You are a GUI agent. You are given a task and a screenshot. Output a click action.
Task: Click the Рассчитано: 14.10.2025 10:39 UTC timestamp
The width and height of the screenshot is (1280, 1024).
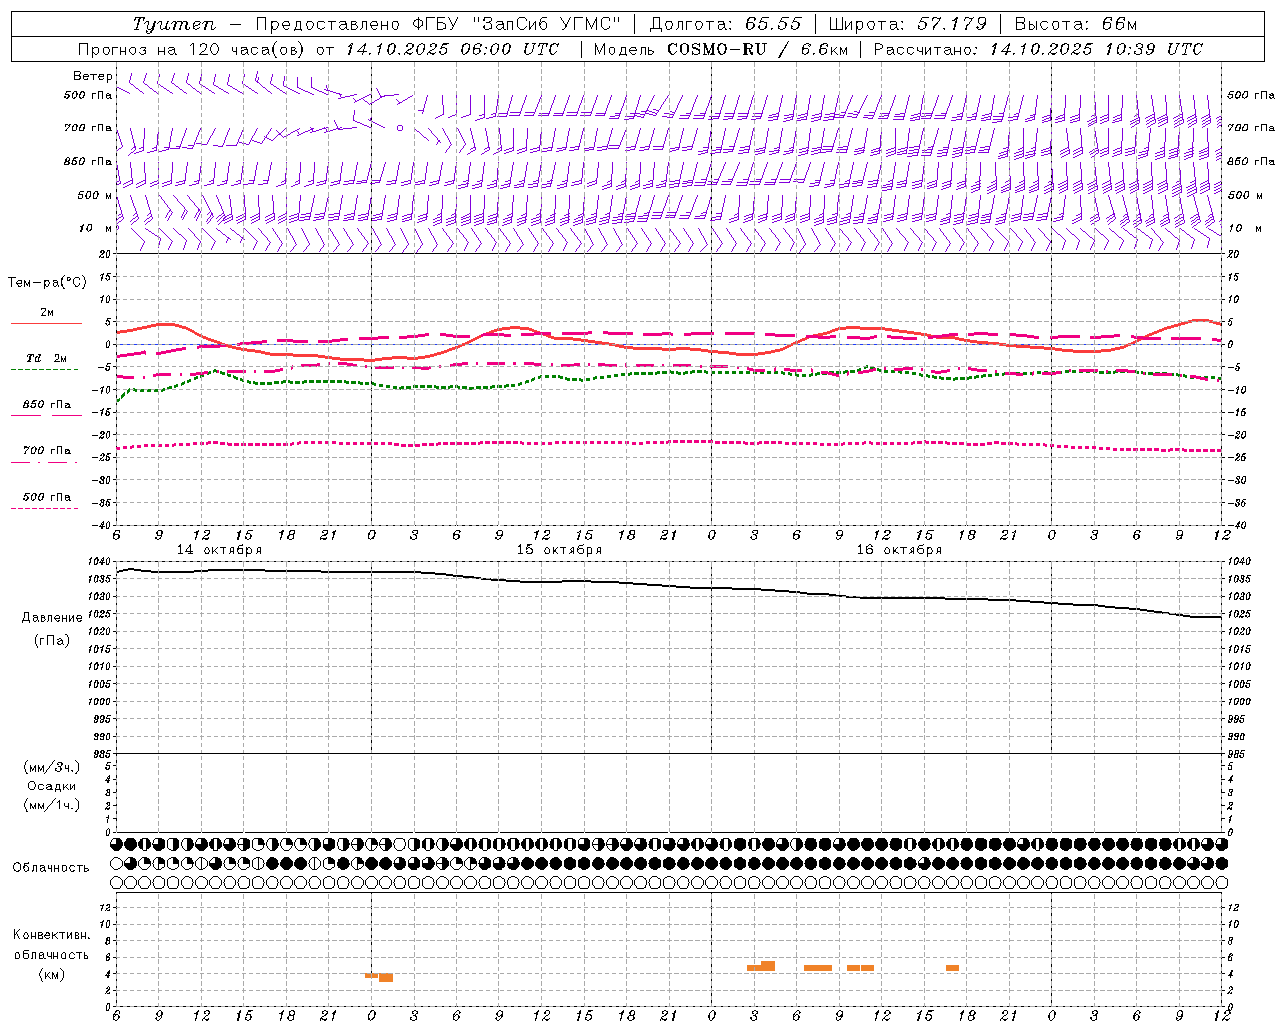[1038, 49]
